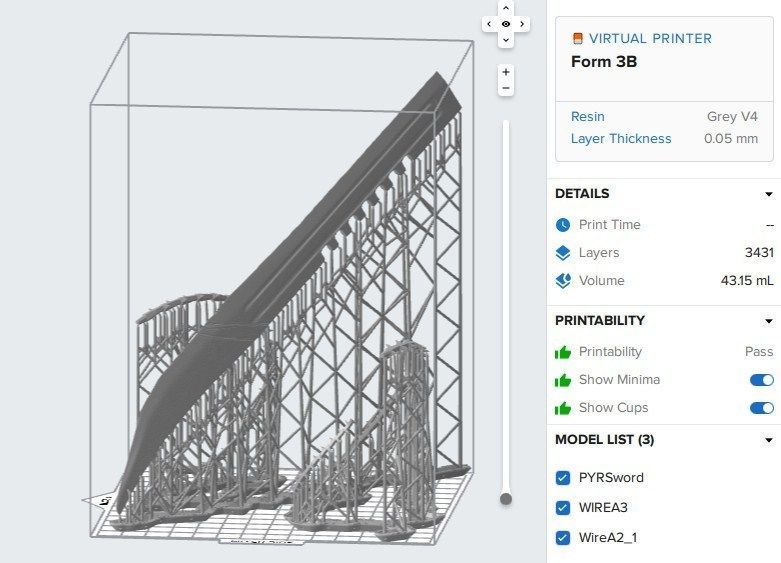Collapse the Printability section
Screen dimensions: 781x563
tap(768, 321)
